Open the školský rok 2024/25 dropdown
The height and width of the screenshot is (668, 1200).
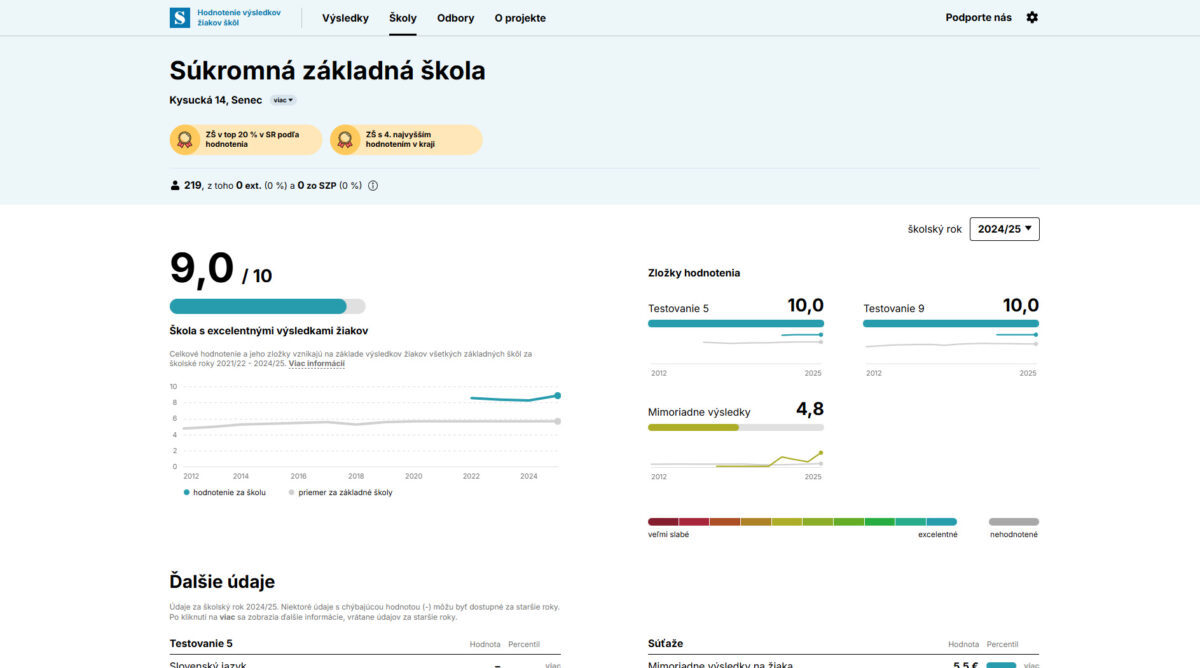pyautogui.click(x=1004, y=229)
